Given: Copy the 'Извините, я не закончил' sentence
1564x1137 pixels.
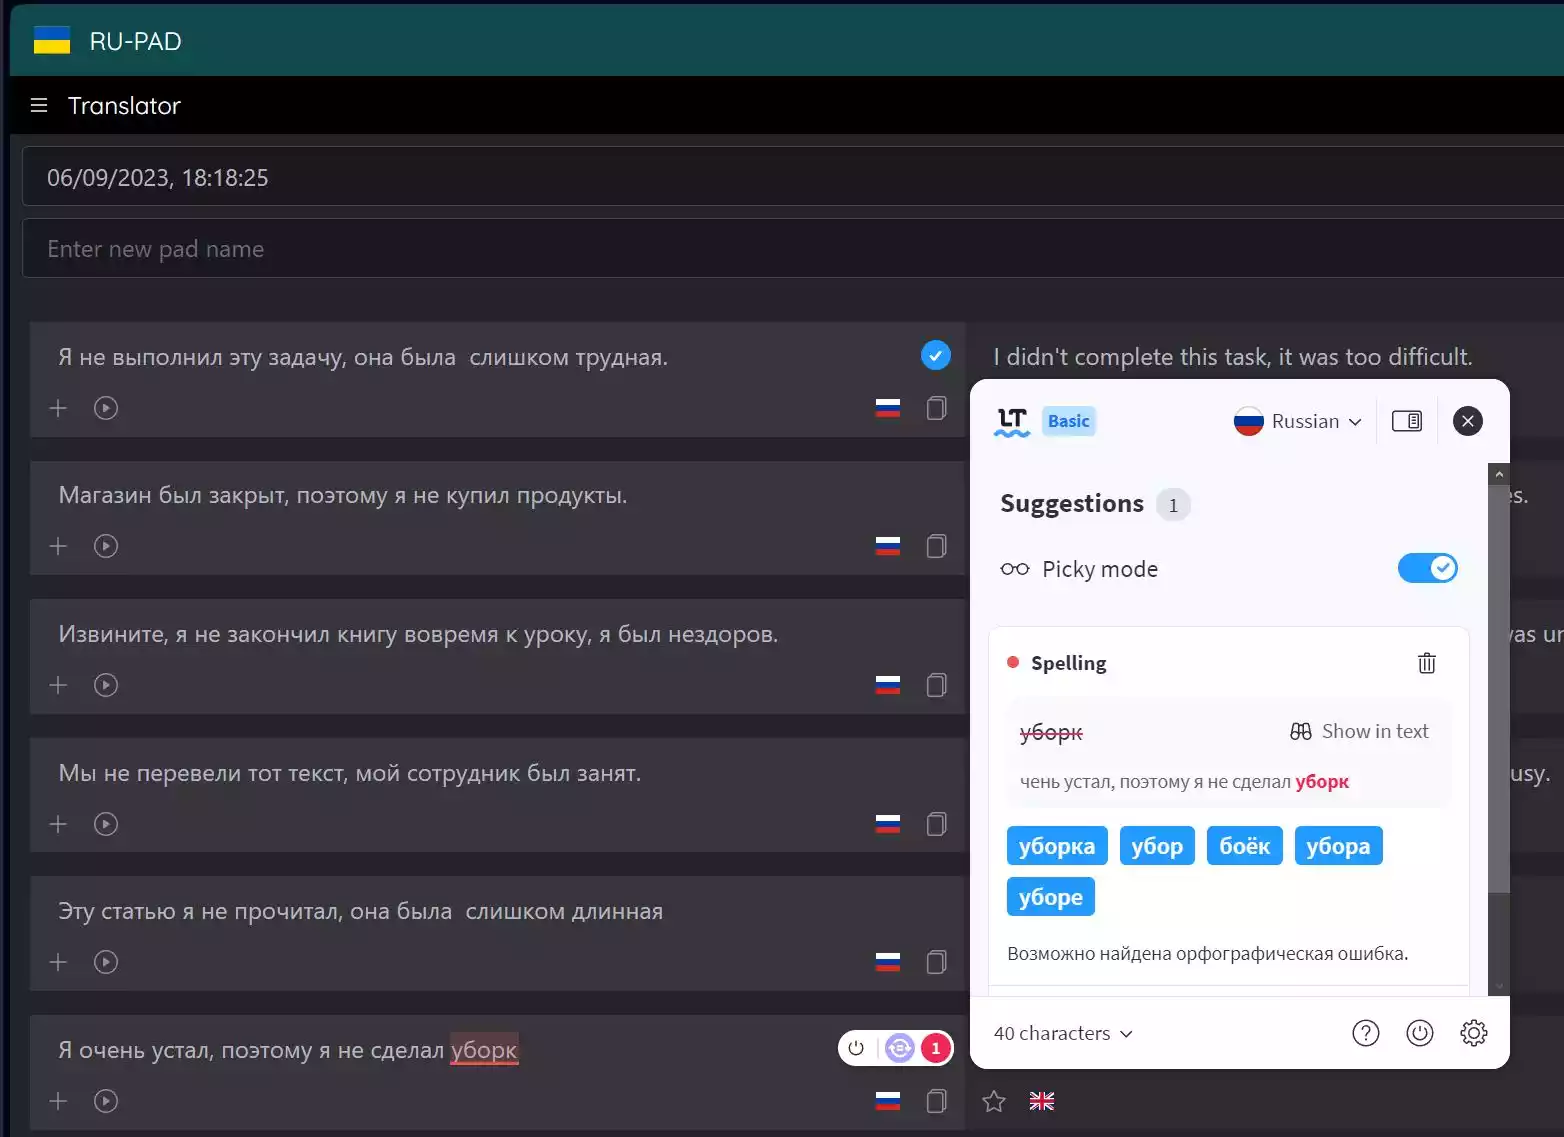Looking at the screenshot, I should (936, 685).
